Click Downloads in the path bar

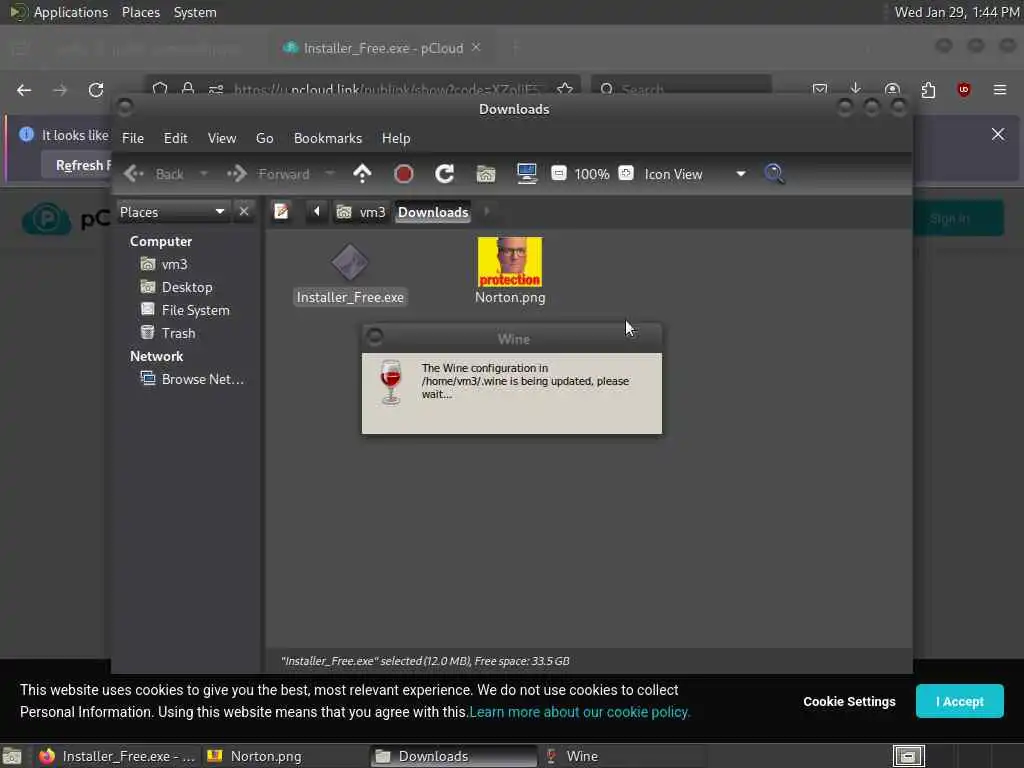(433, 212)
